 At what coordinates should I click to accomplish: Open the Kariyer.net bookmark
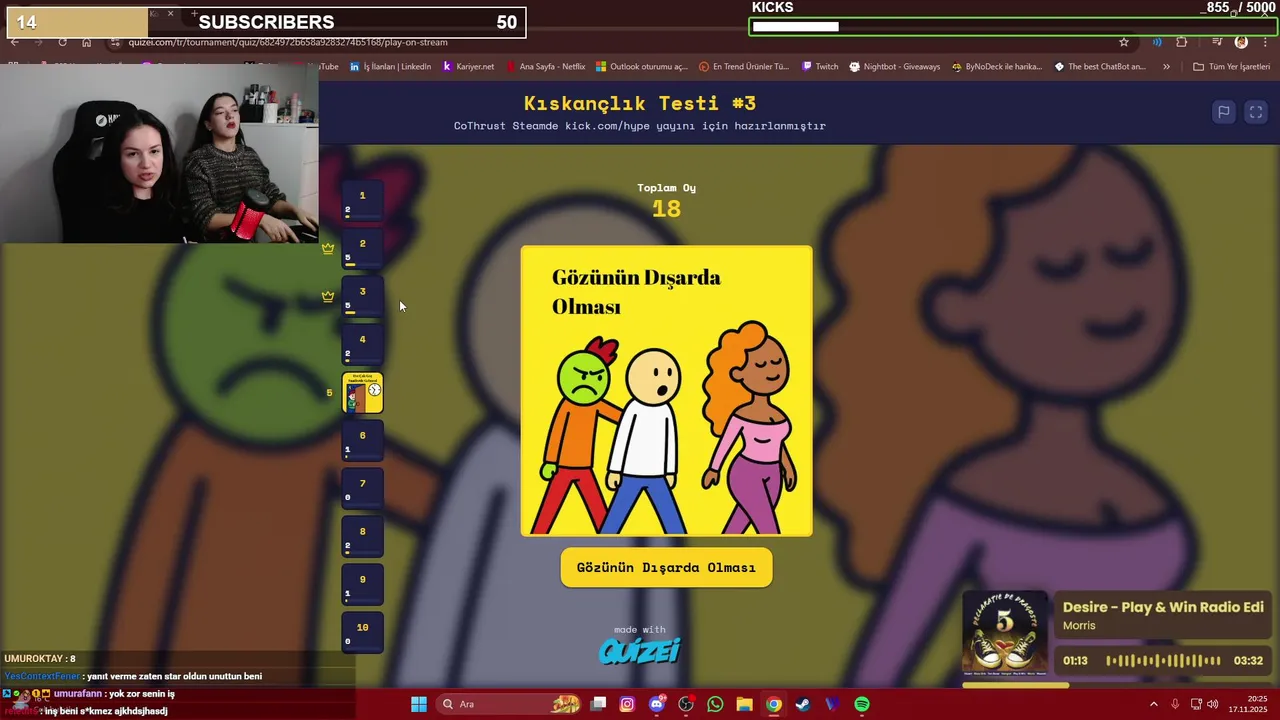pyautogui.click(x=468, y=67)
